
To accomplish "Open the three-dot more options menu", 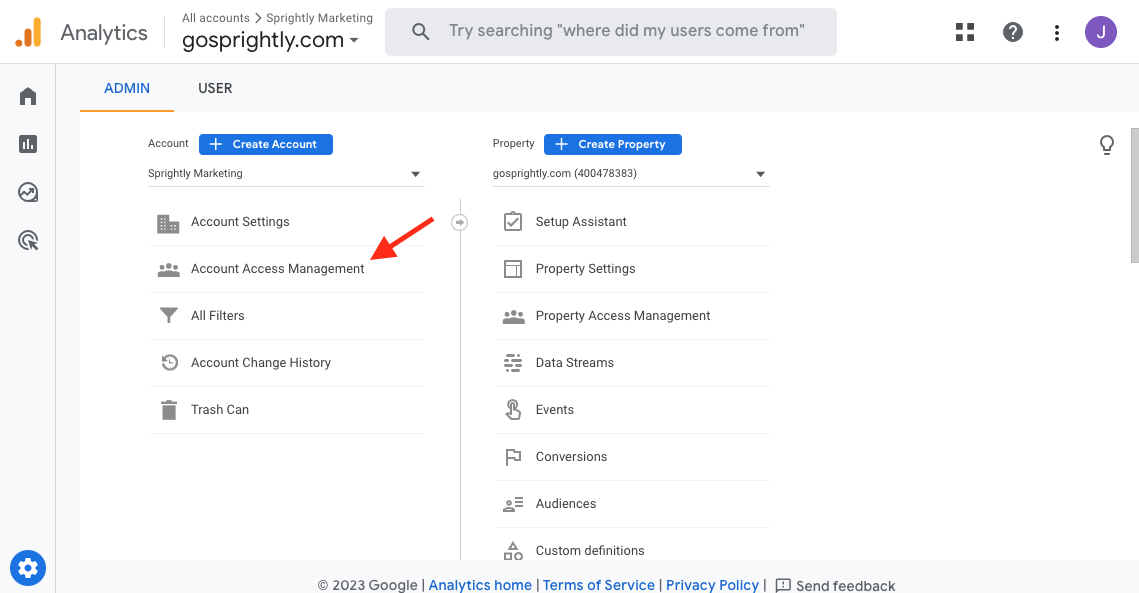I will [x=1056, y=32].
